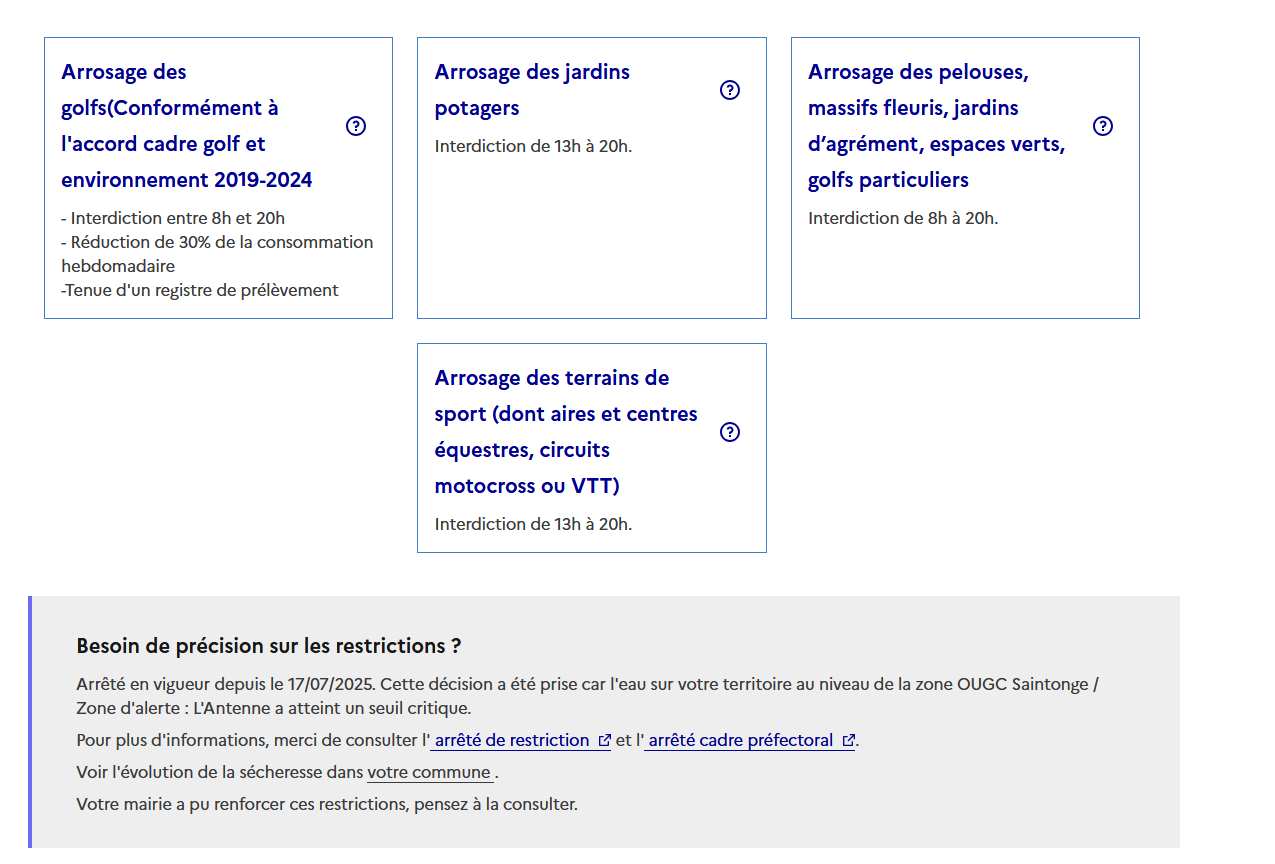Click external-link icon beside arrêté cadre préfectoral
This screenshot has height=864, width=1275.
(x=848, y=741)
